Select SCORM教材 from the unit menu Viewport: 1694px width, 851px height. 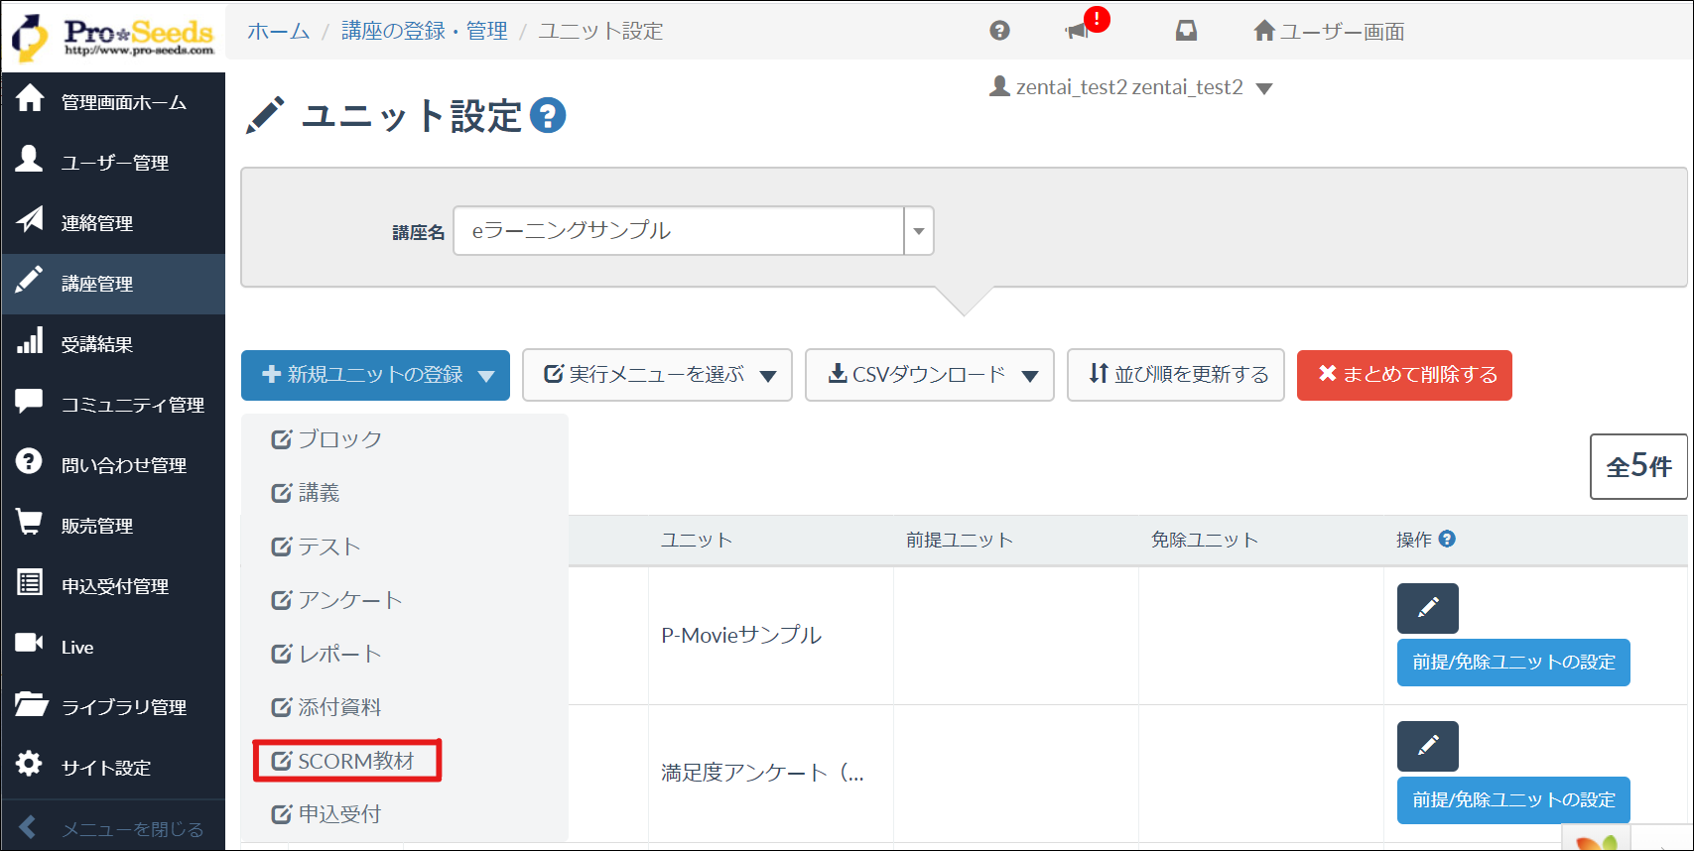346,761
